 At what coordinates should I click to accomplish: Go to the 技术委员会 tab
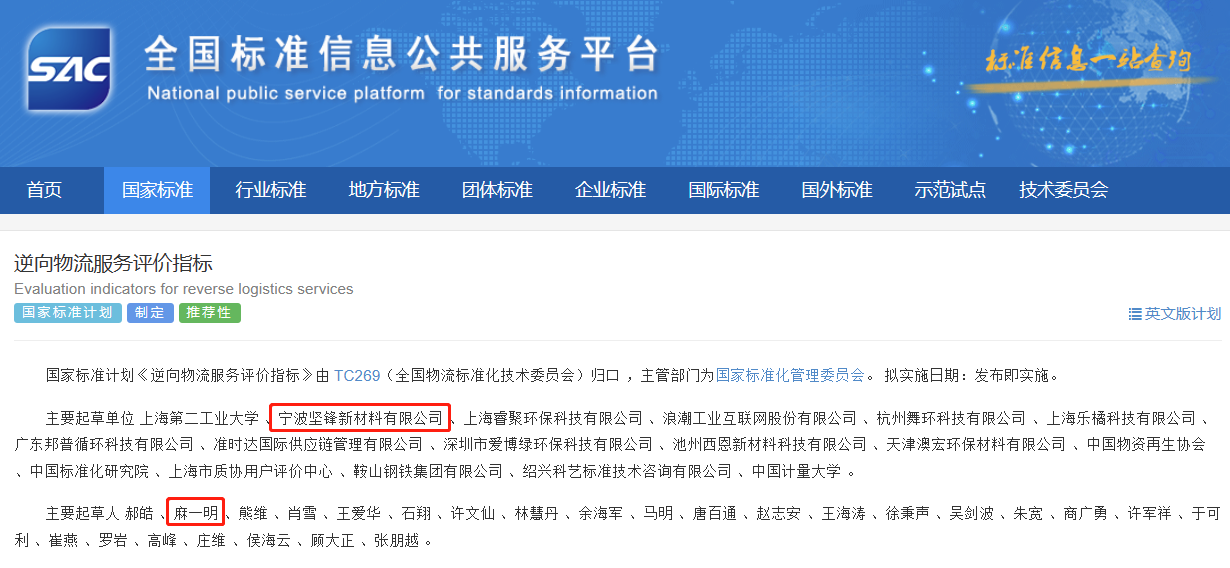1063,190
